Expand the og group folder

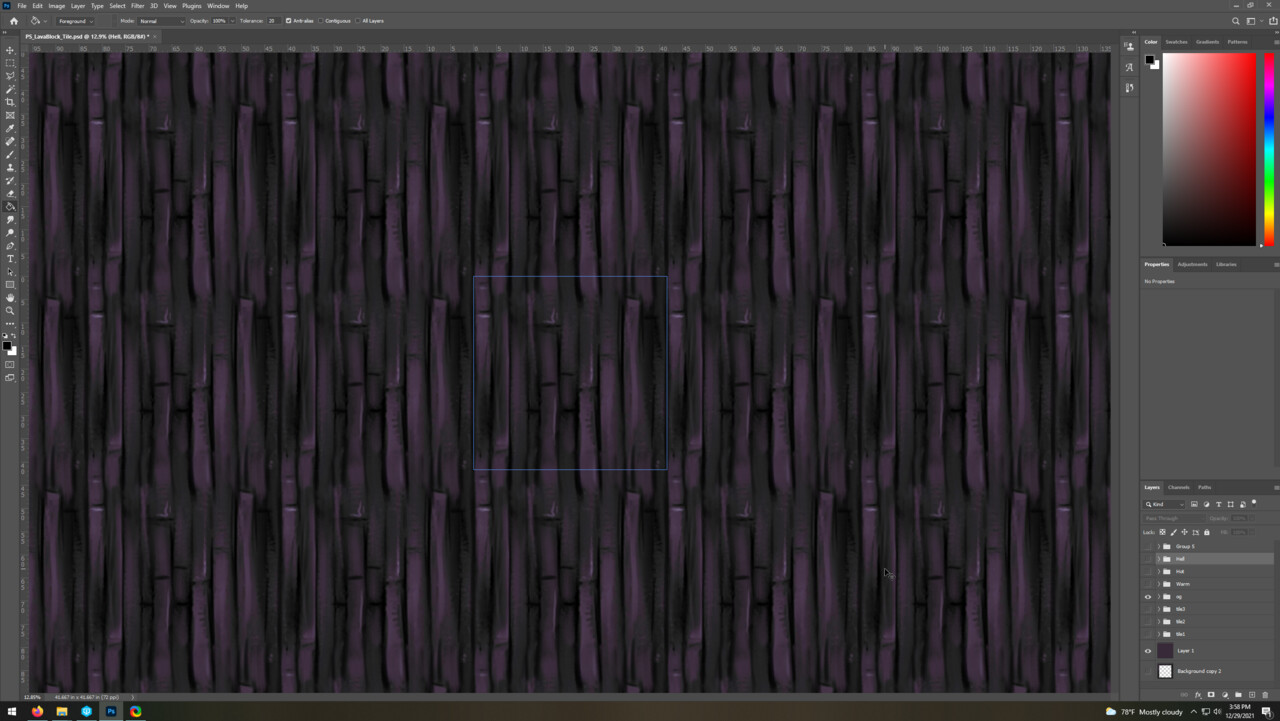click(1159, 597)
